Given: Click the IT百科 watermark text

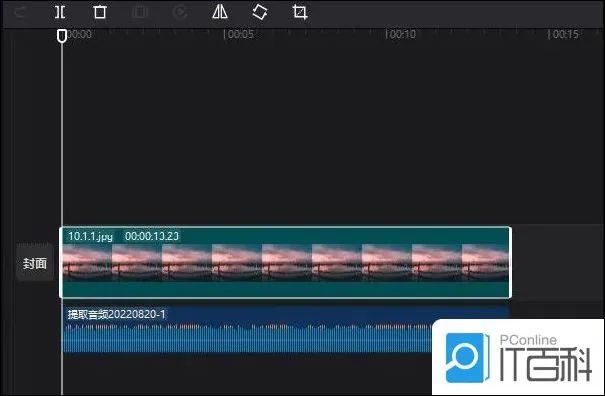Looking at the screenshot, I should tap(546, 364).
